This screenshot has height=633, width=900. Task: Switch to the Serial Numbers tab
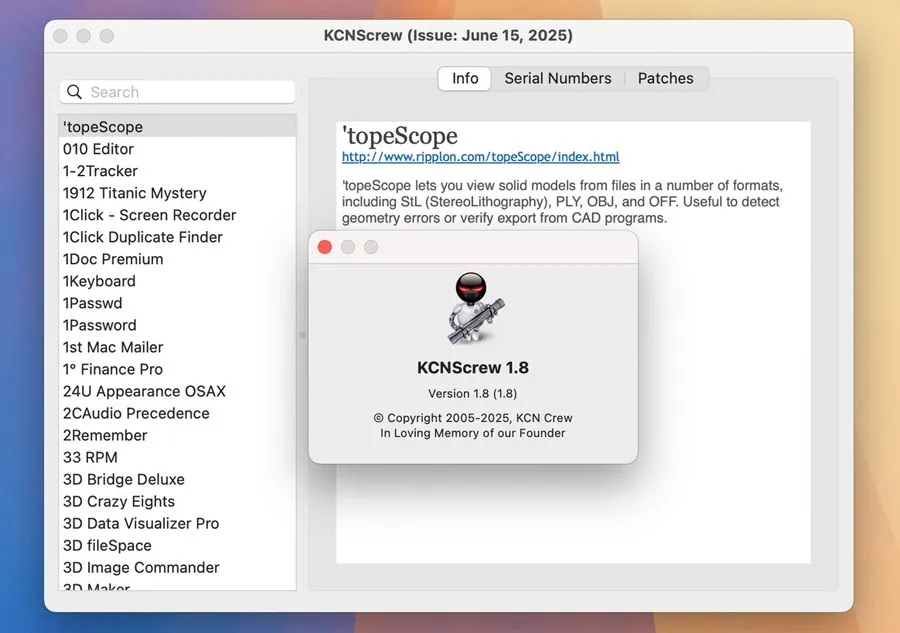(x=557, y=78)
